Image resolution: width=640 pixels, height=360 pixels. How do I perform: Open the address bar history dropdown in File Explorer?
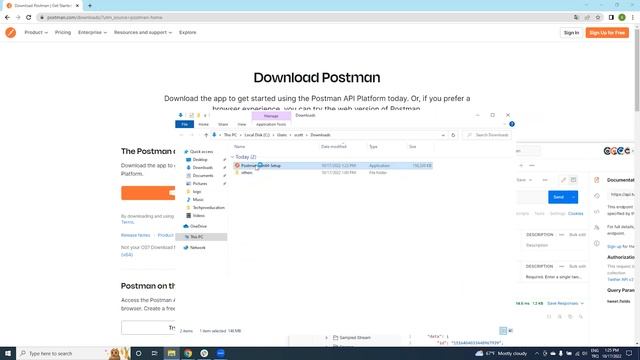tap(443, 135)
